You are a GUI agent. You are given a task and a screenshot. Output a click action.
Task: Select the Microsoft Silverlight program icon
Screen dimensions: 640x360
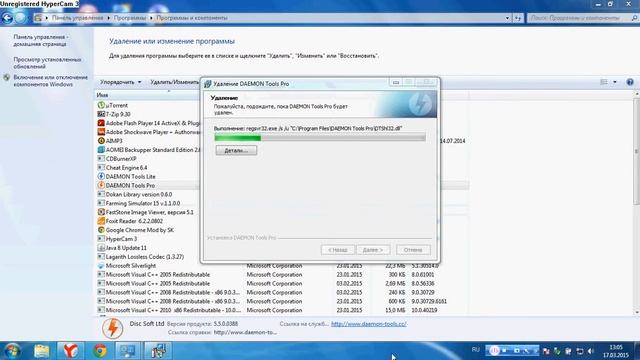(101, 266)
